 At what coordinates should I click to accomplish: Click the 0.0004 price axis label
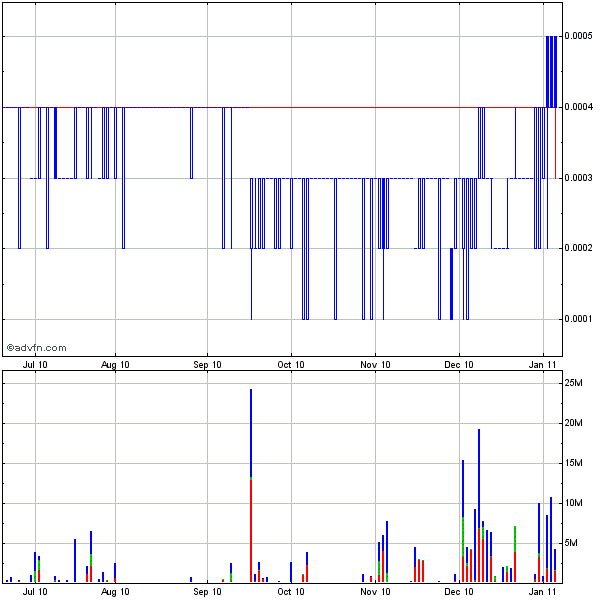(x=578, y=107)
